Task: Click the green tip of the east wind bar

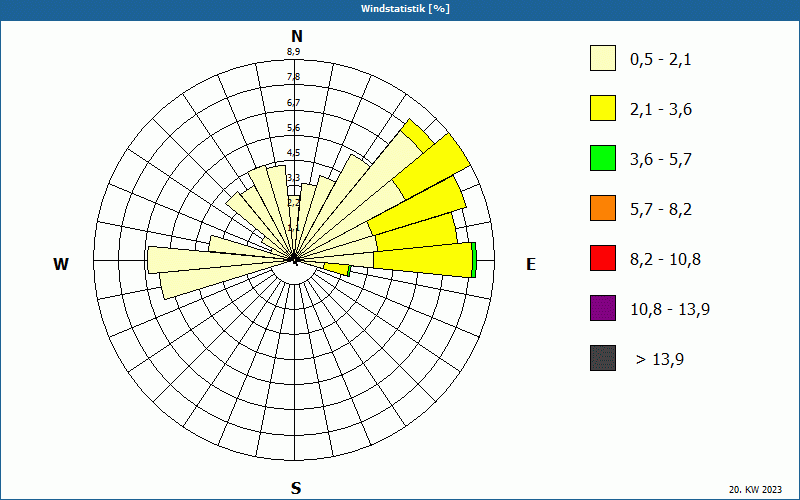Action: [x=473, y=260]
